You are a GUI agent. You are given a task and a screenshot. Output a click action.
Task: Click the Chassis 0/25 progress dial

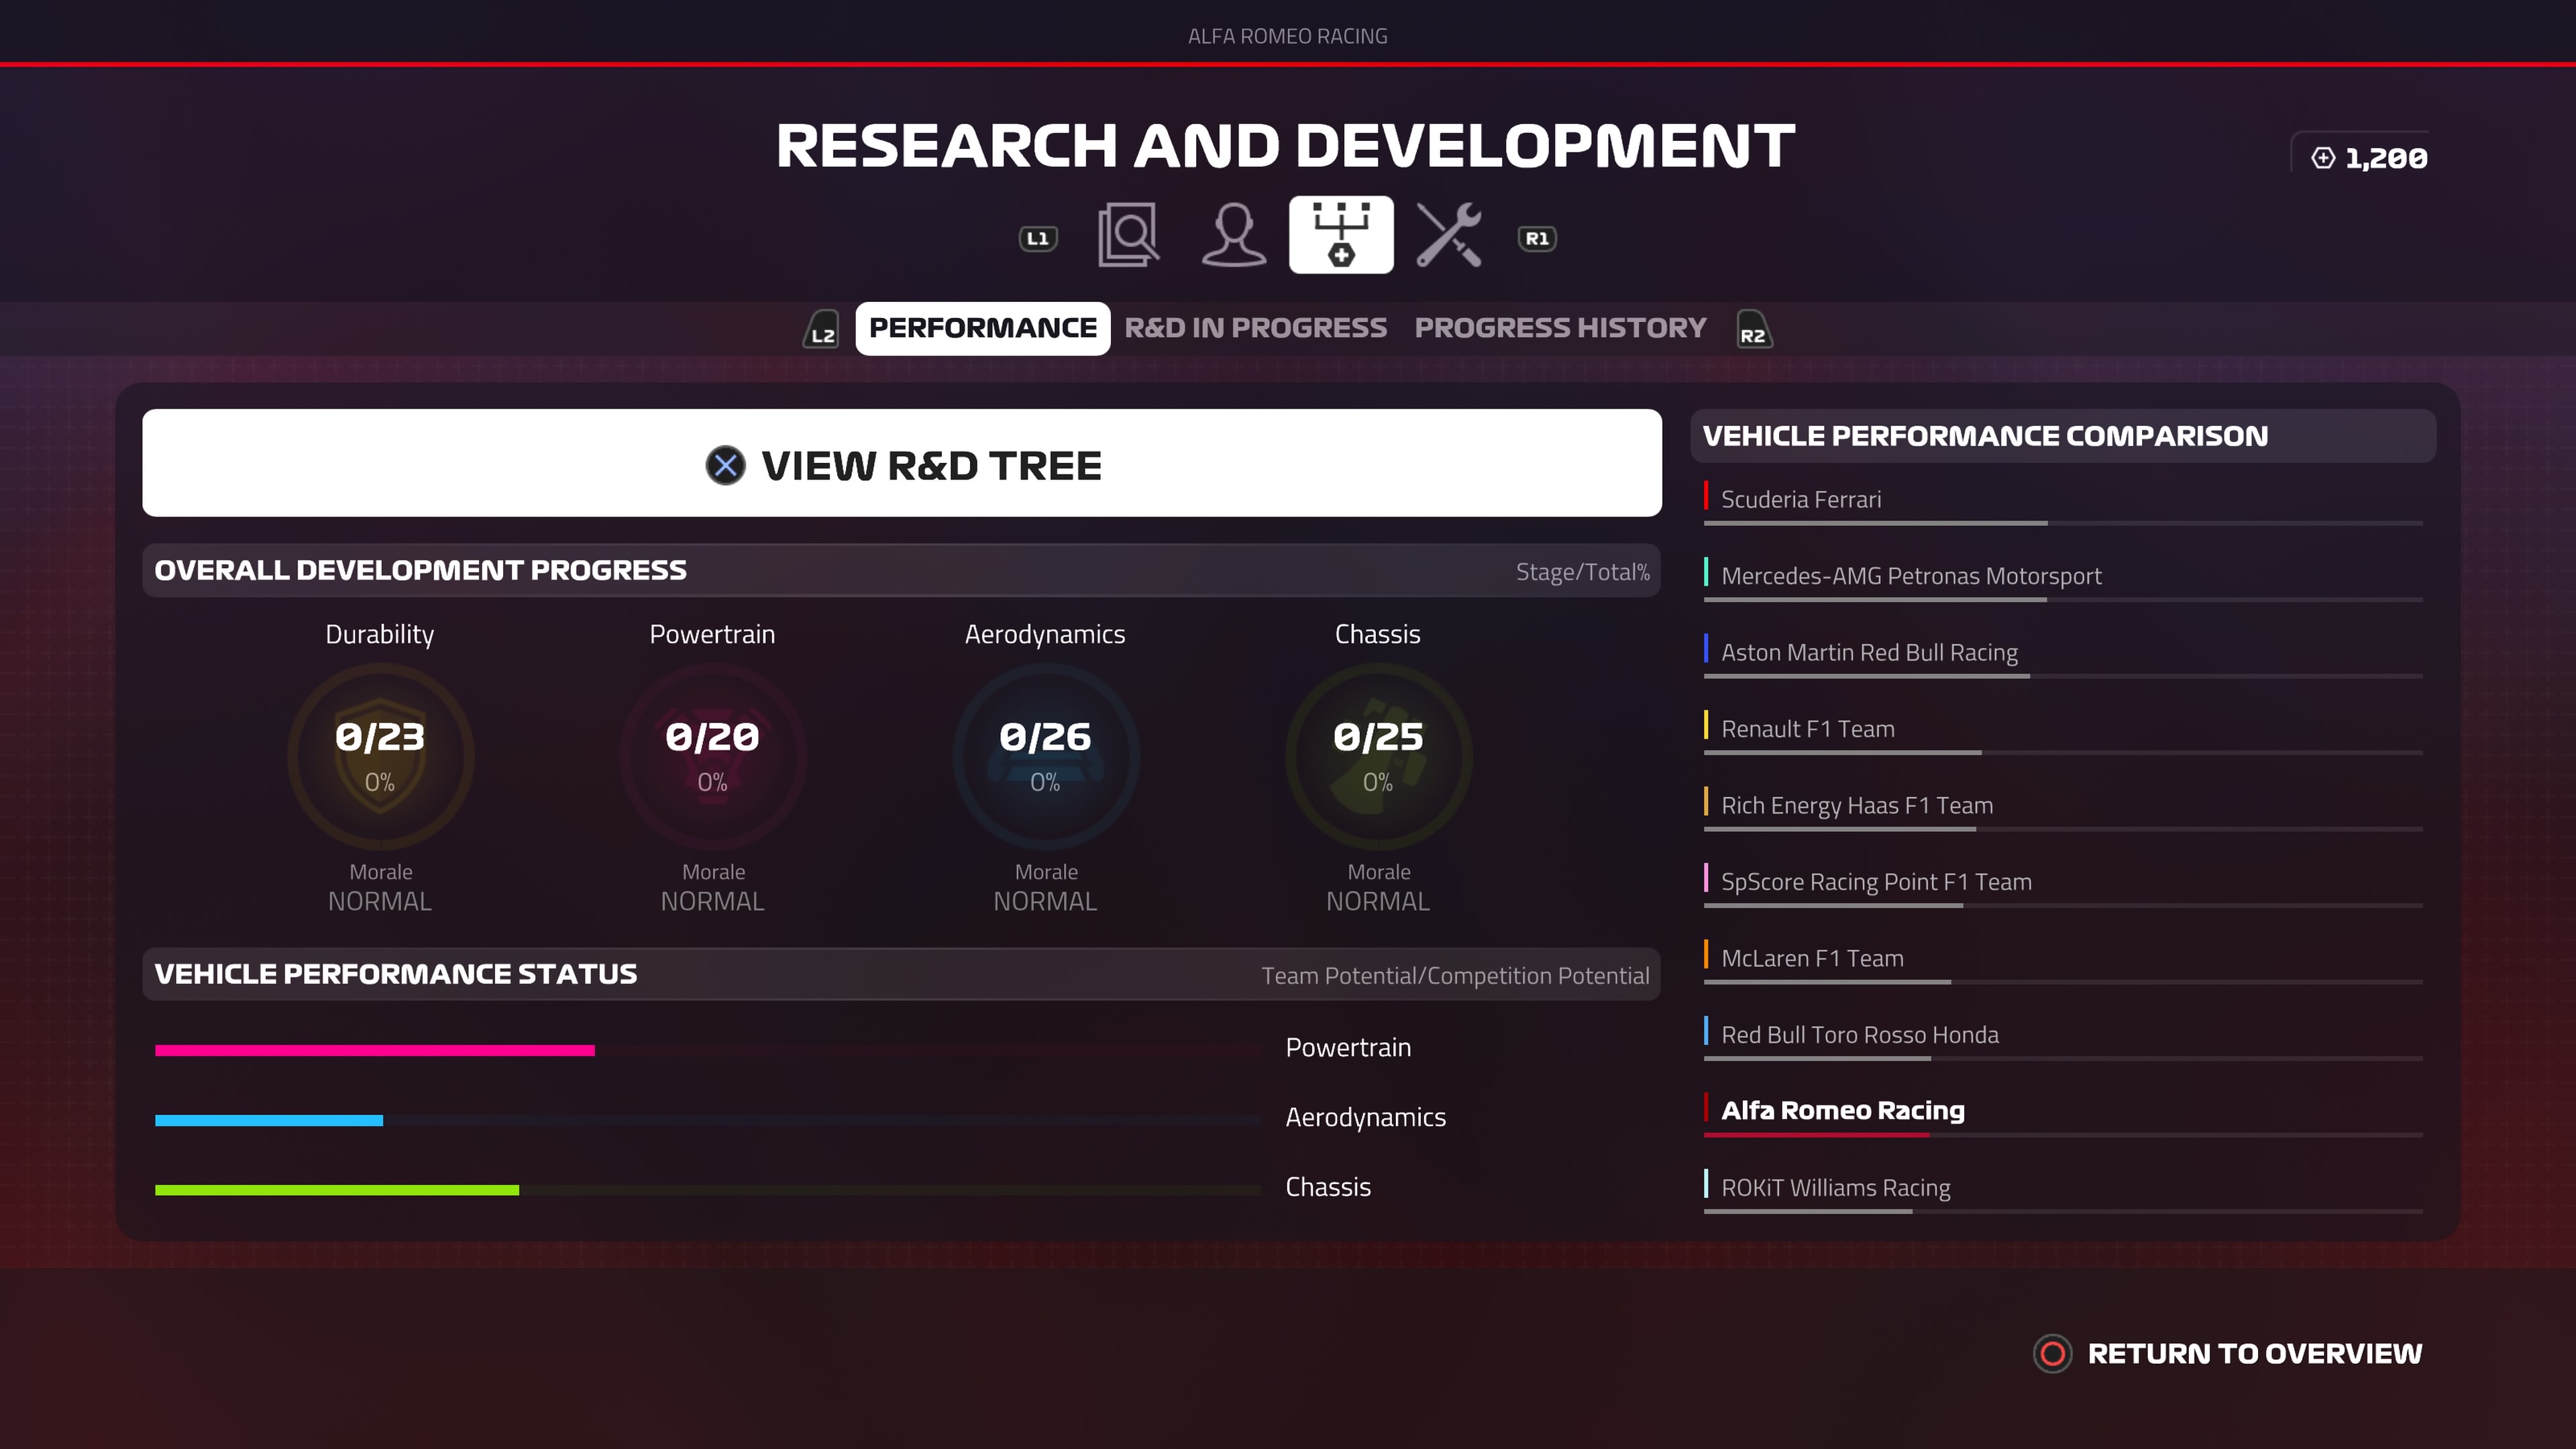[x=1377, y=757]
